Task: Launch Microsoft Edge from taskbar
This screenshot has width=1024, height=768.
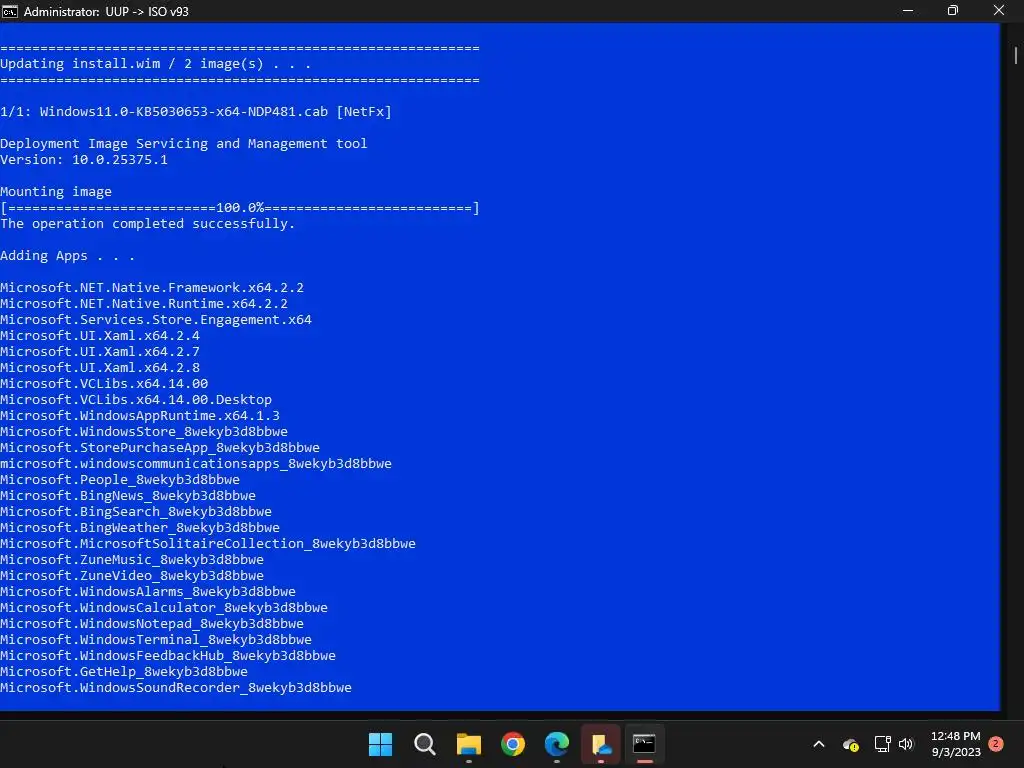Action: coord(556,744)
